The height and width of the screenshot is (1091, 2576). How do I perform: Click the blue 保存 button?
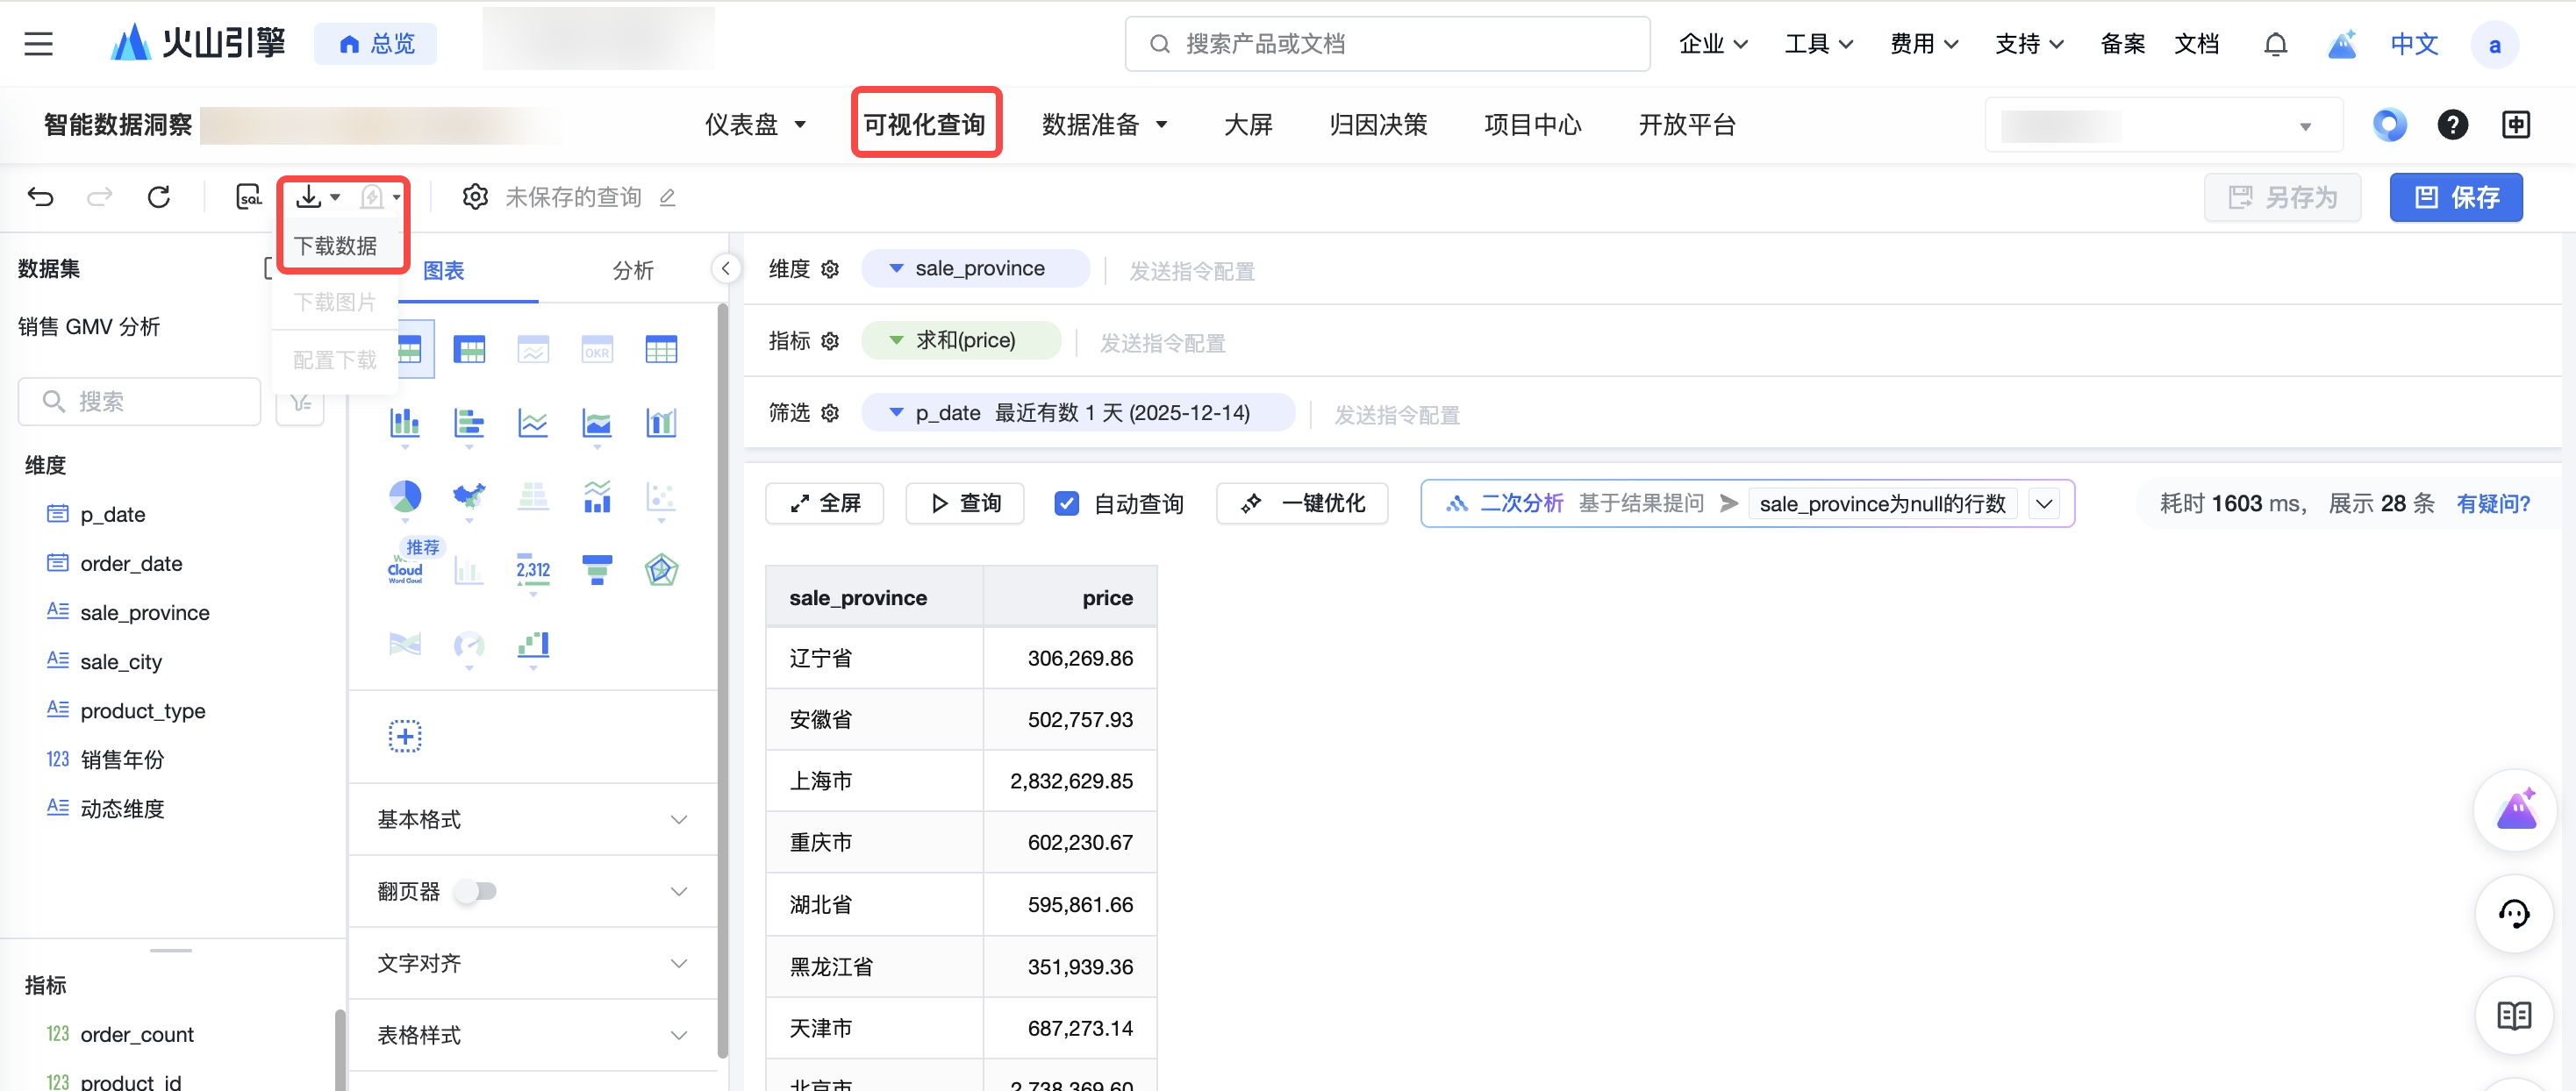2455,197
